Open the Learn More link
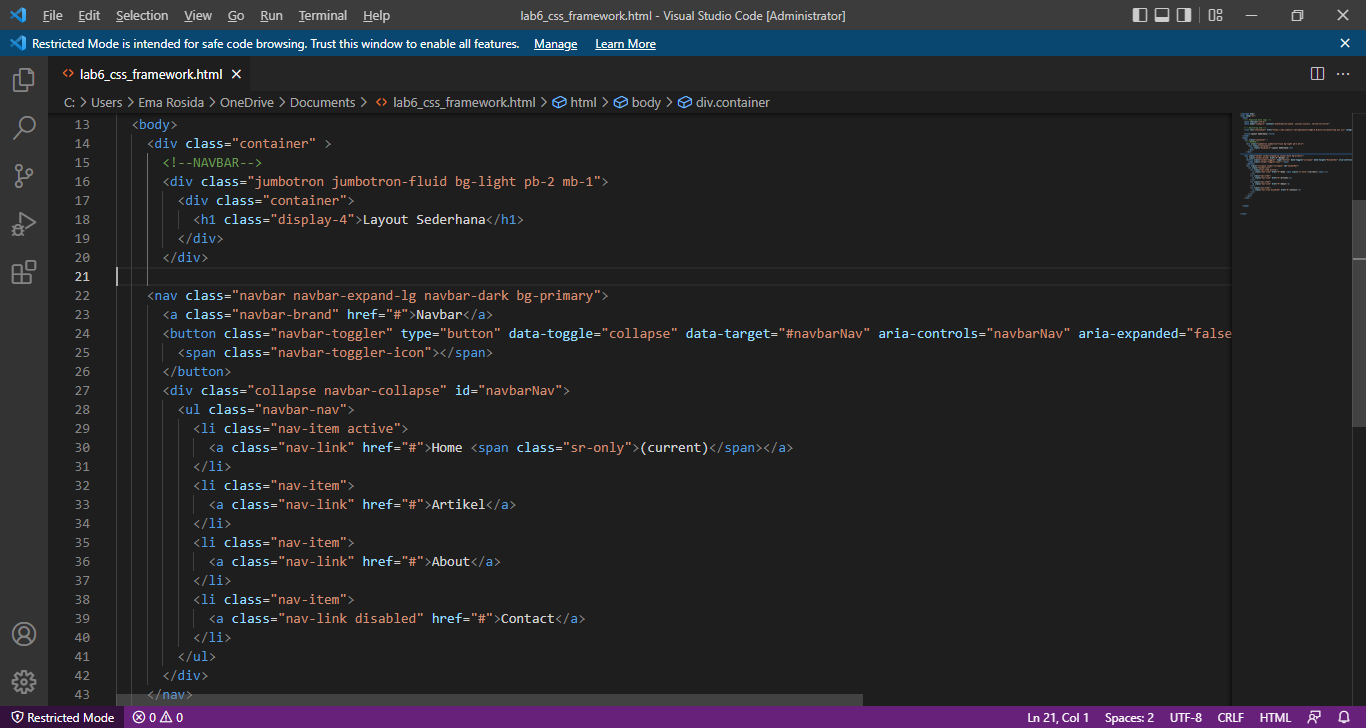The height and width of the screenshot is (728, 1366). (625, 43)
